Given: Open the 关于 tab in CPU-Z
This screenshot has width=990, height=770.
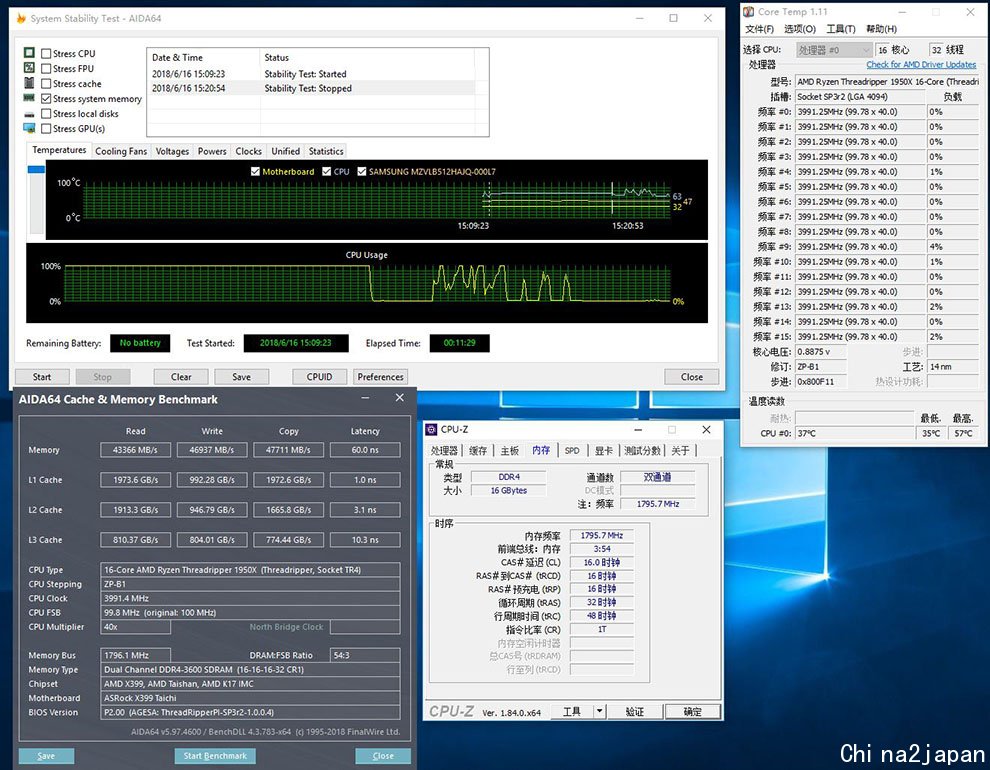Looking at the screenshot, I should tap(681, 451).
